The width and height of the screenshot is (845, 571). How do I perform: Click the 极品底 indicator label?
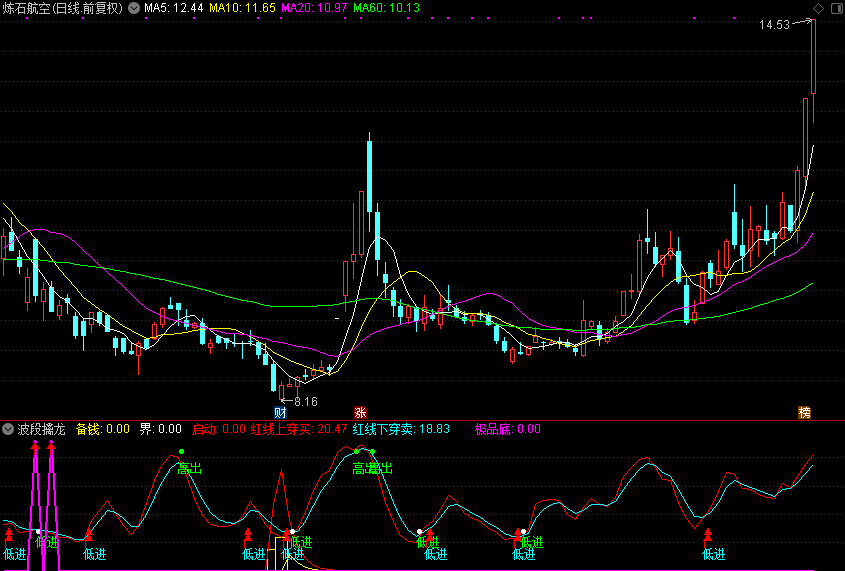(x=507, y=429)
